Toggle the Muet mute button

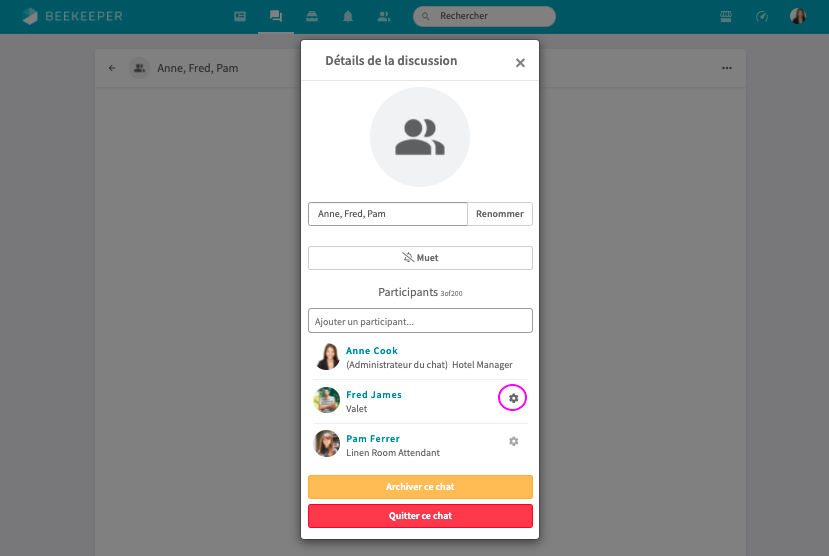(420, 258)
